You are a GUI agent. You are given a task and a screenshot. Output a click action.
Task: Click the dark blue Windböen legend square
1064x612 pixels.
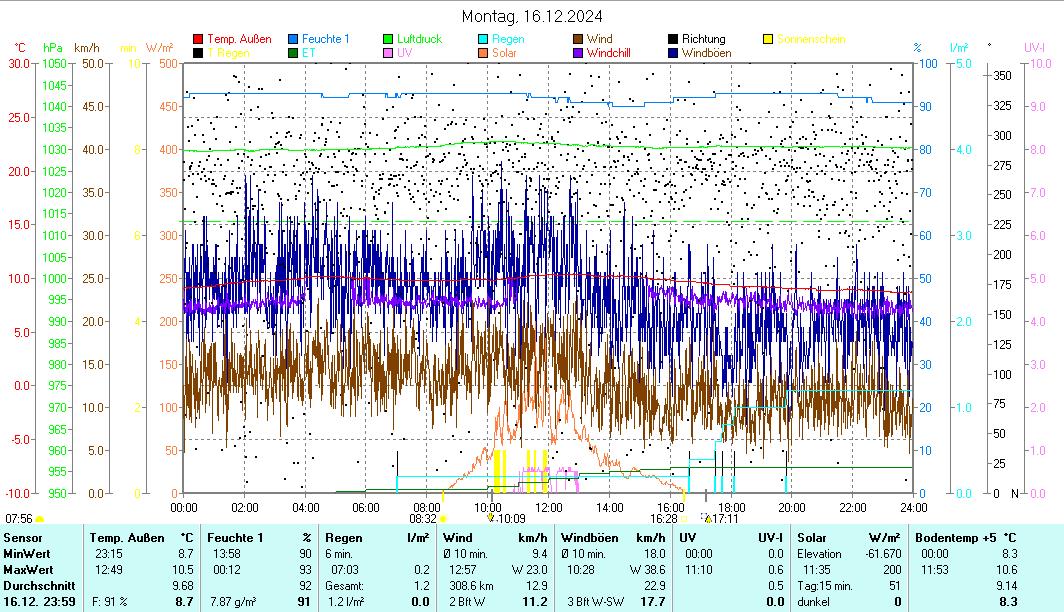point(674,53)
